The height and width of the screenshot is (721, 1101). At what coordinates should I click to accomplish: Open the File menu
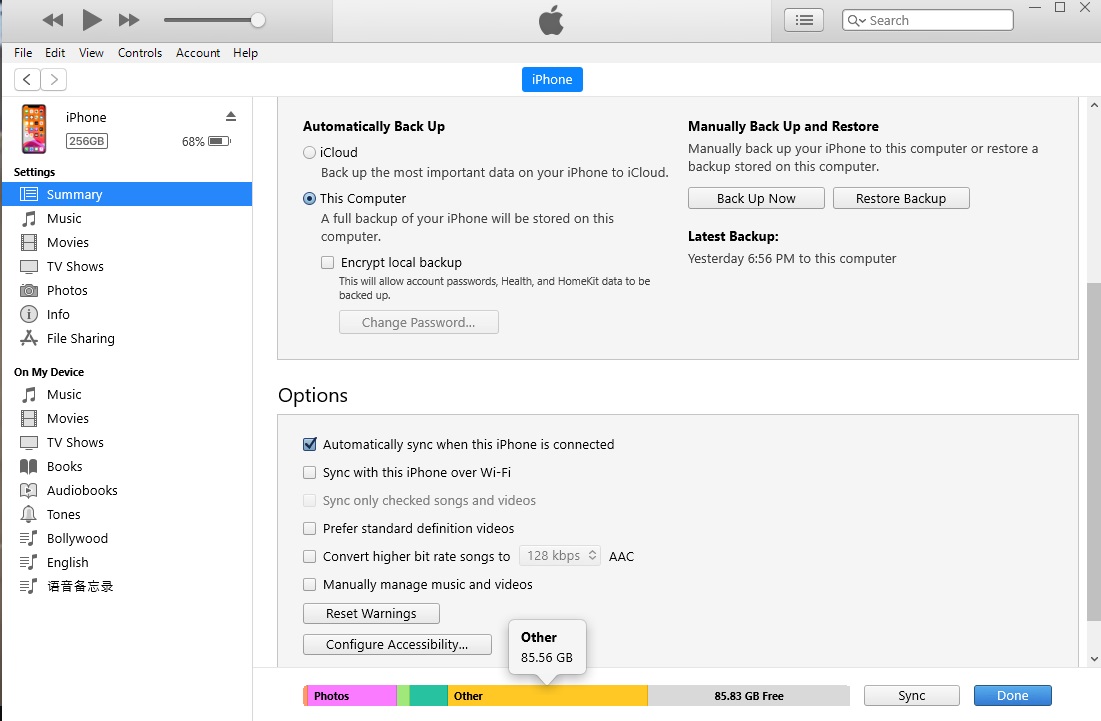pos(23,53)
